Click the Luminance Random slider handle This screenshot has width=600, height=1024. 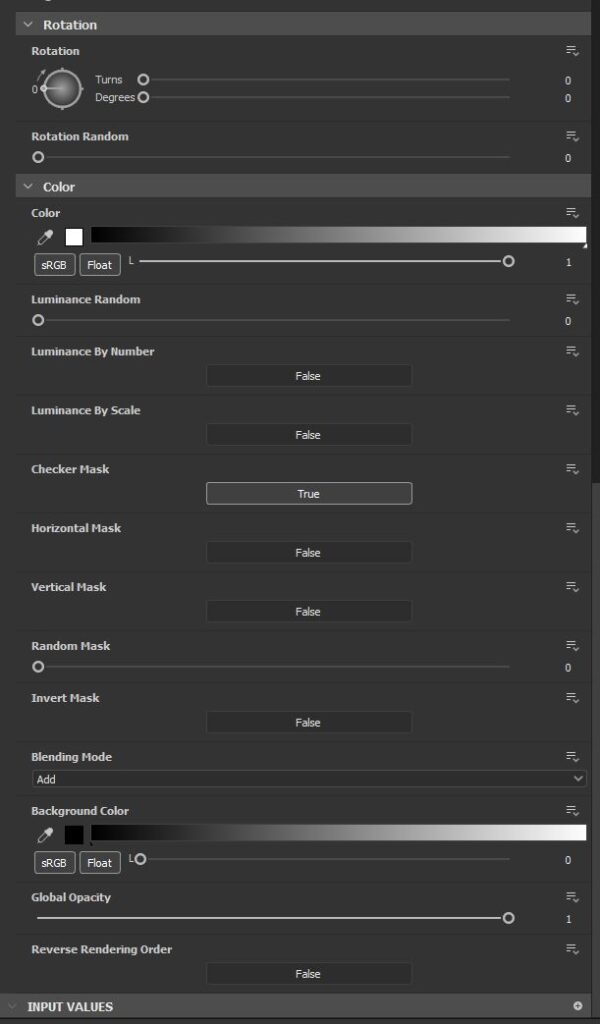click(38, 320)
